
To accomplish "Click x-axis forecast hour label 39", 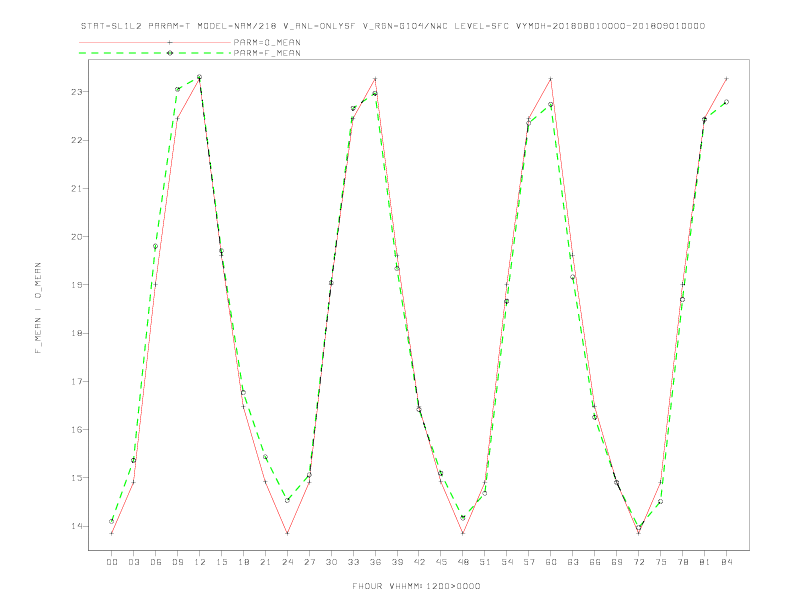I will (397, 562).
